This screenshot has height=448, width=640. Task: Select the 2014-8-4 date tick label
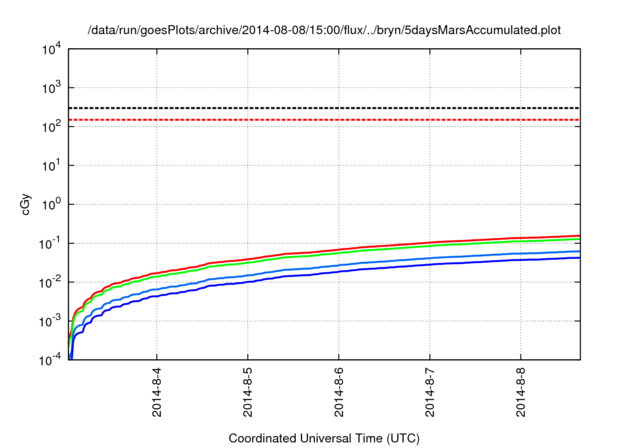[156, 393]
